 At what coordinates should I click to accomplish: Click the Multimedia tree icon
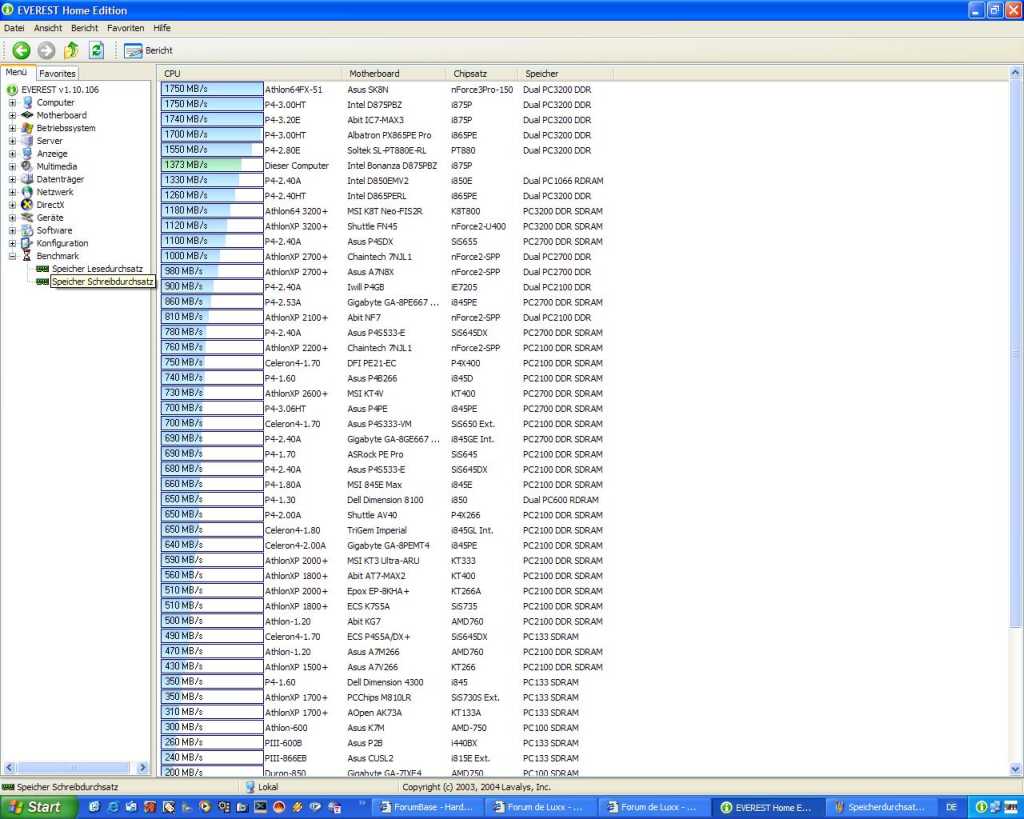27,166
